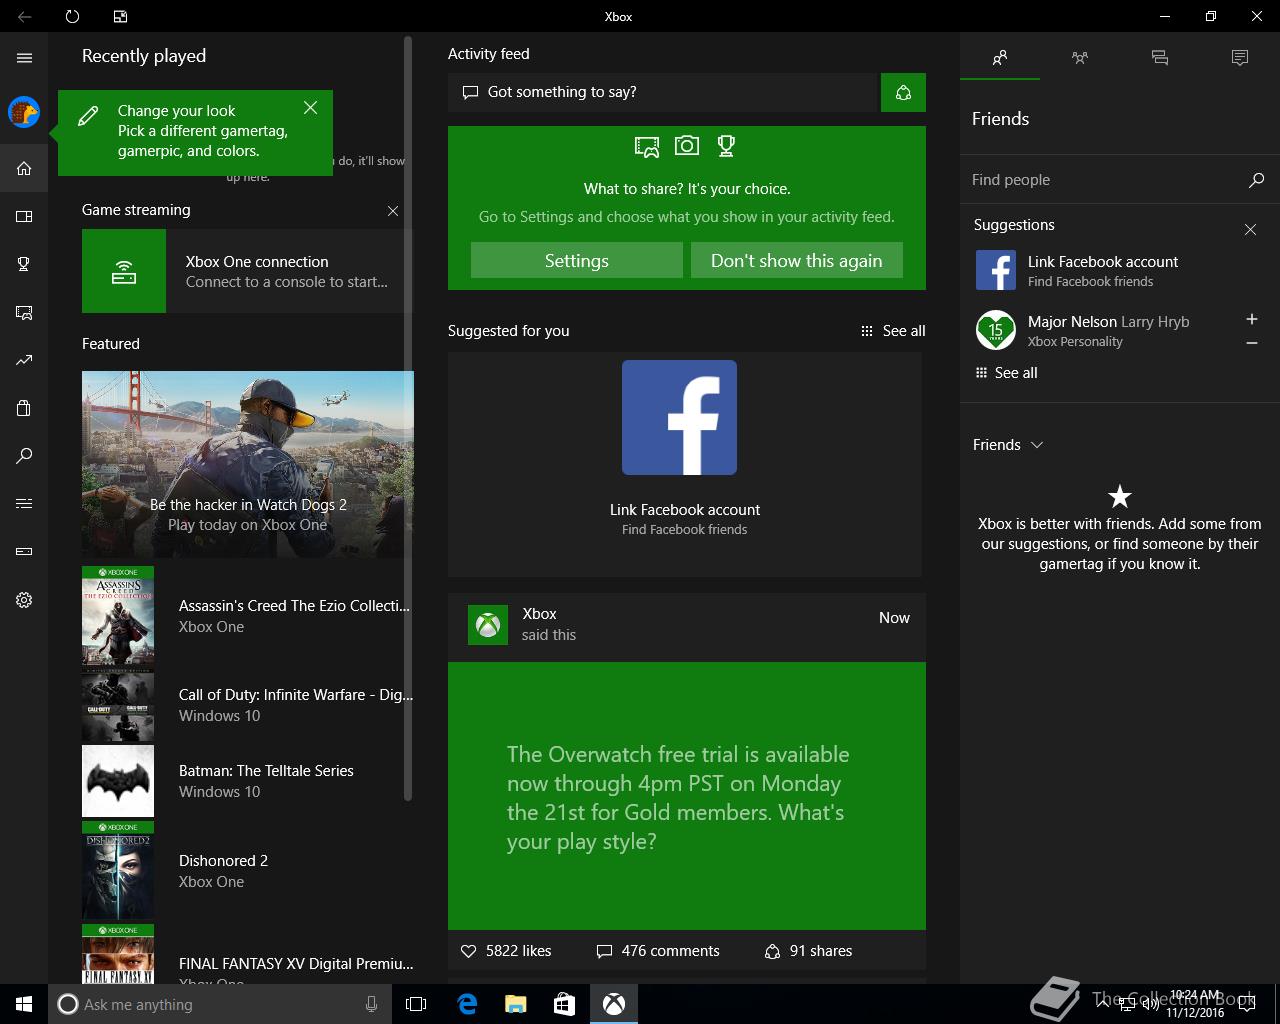
Task: Open Store bag icon in the sidebar
Action: [x=24, y=408]
